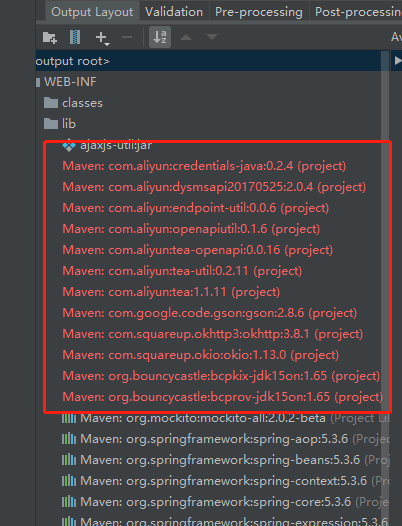Open the Post-processing tab
Viewport: 402px width, 526px height.
357,12
